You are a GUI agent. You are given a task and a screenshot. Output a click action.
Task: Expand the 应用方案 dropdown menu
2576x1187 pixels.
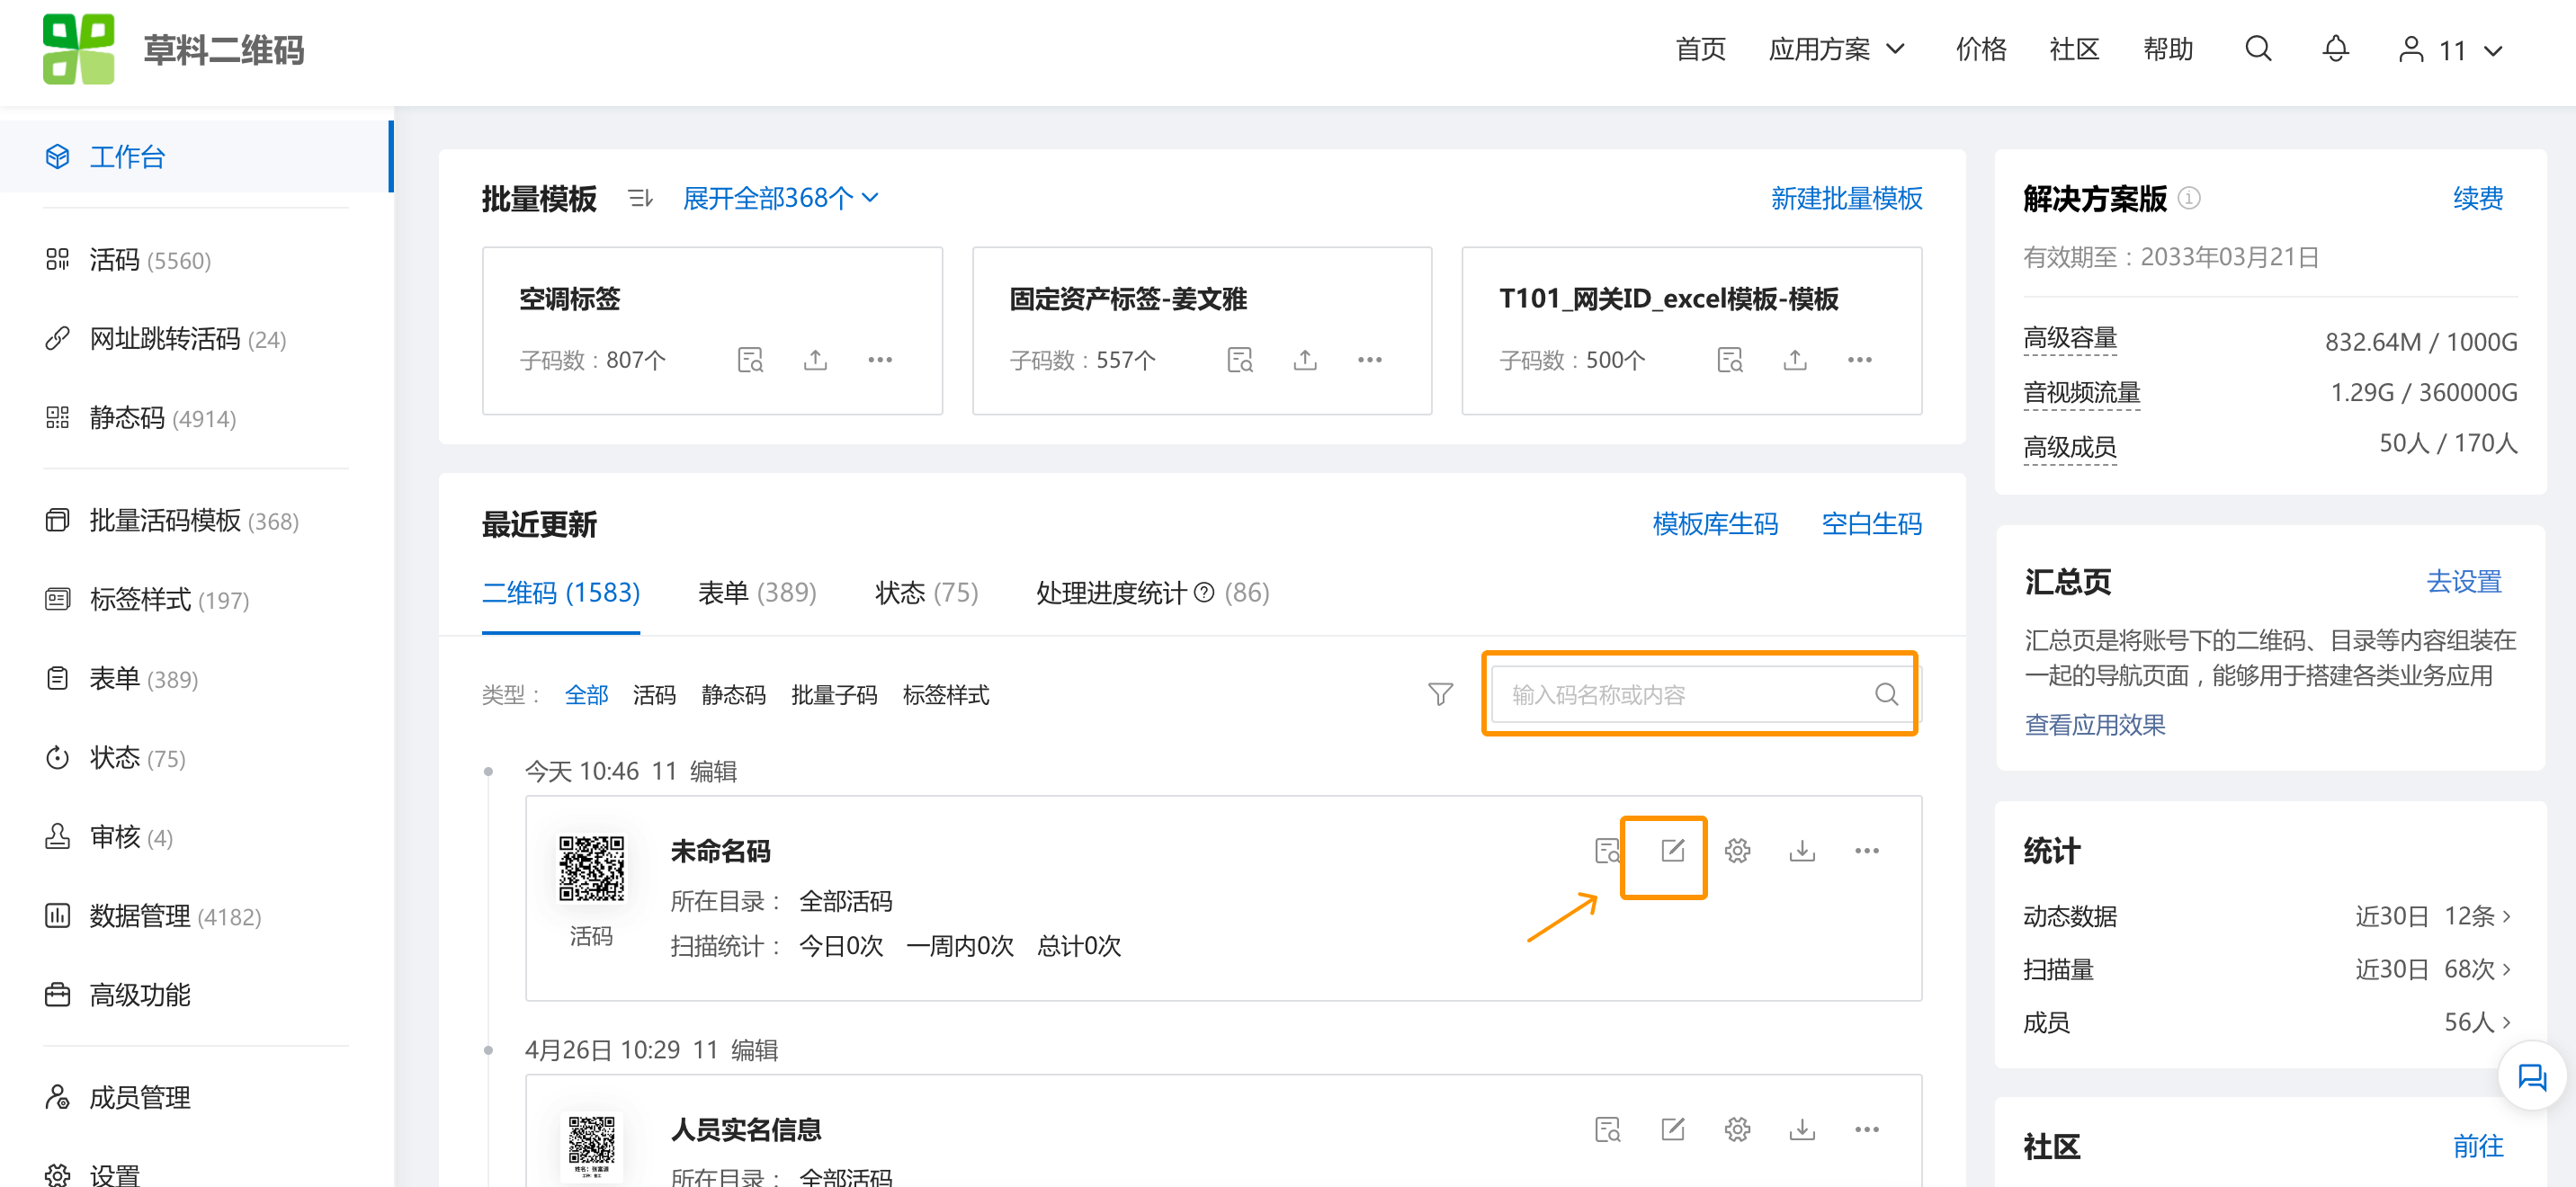(1836, 49)
